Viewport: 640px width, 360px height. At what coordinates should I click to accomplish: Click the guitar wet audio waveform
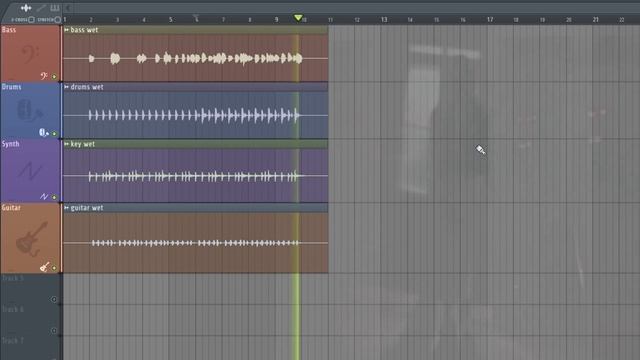pos(196,243)
